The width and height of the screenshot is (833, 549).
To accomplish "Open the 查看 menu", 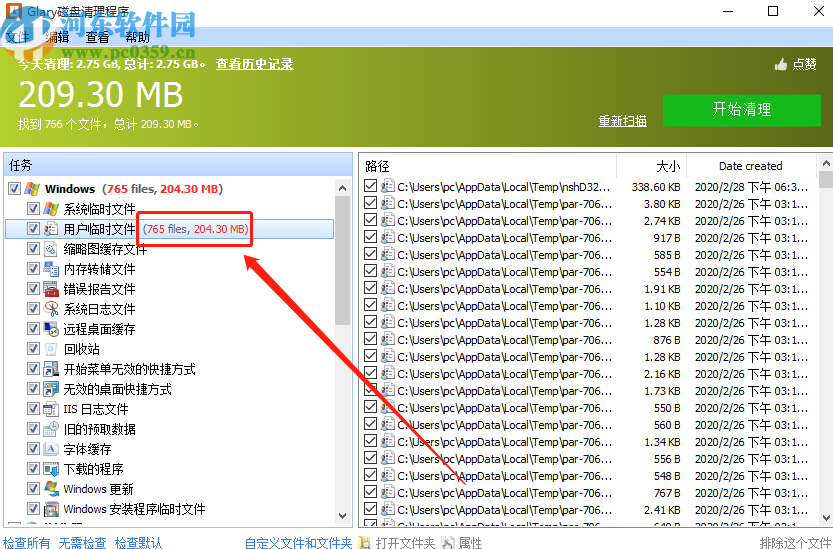I will click(97, 37).
